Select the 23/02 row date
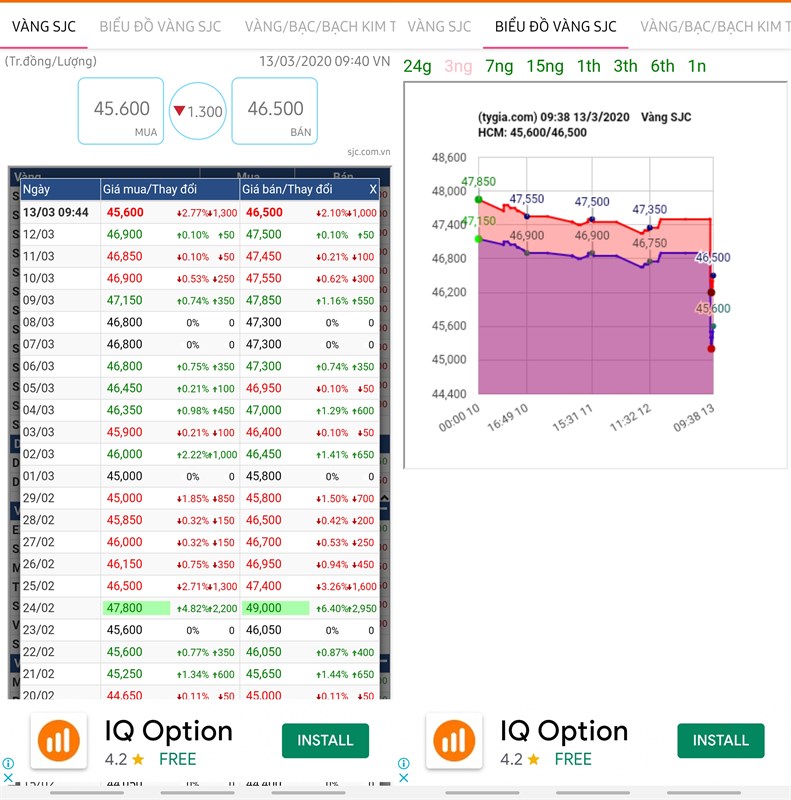Image resolution: width=791 pixels, height=800 pixels. (38, 630)
